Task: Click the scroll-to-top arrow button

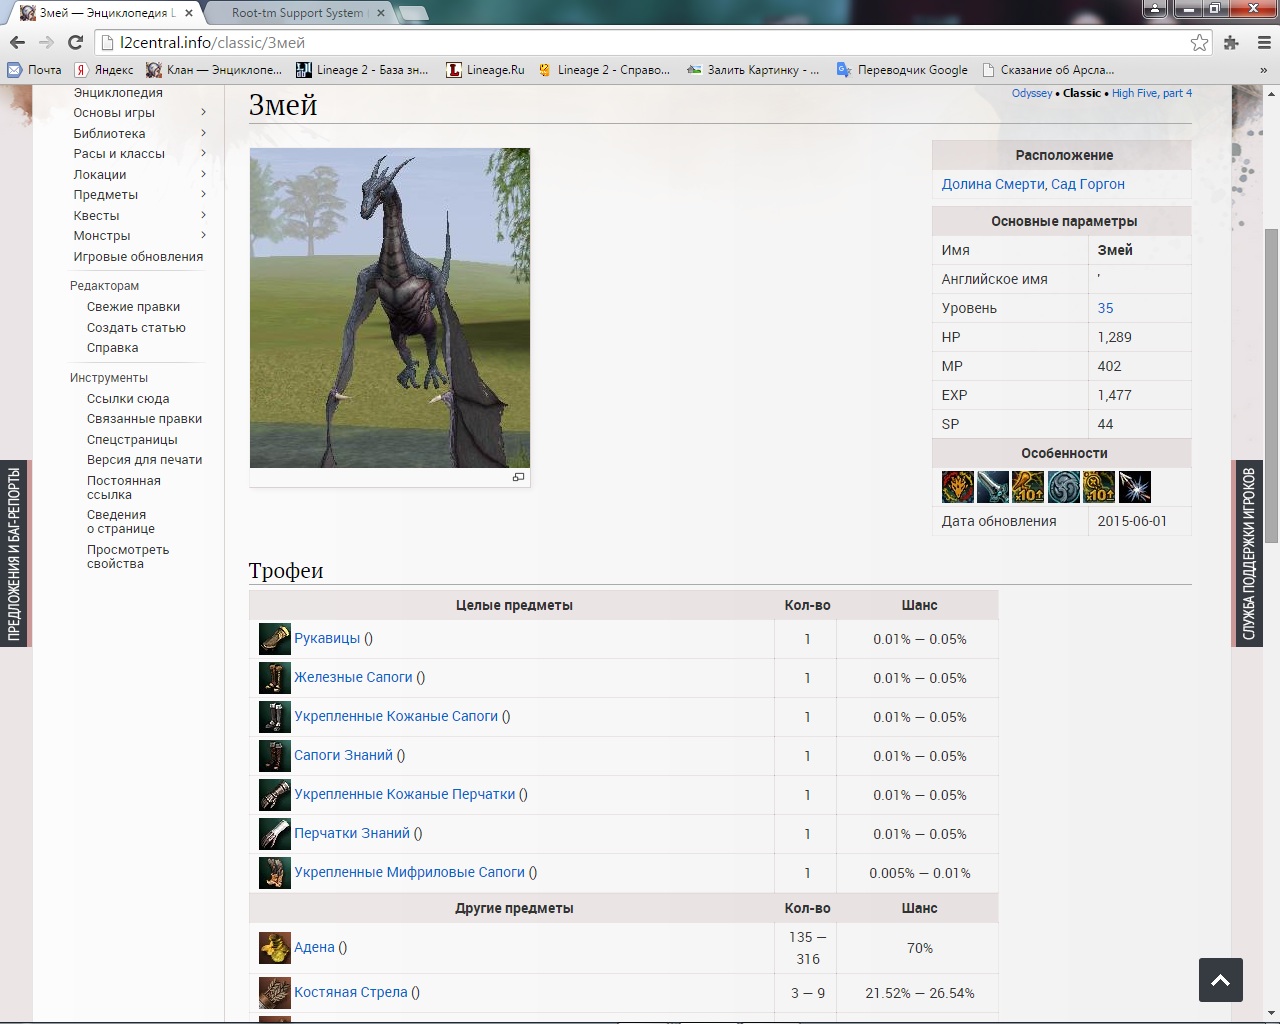Action: coord(1221,980)
